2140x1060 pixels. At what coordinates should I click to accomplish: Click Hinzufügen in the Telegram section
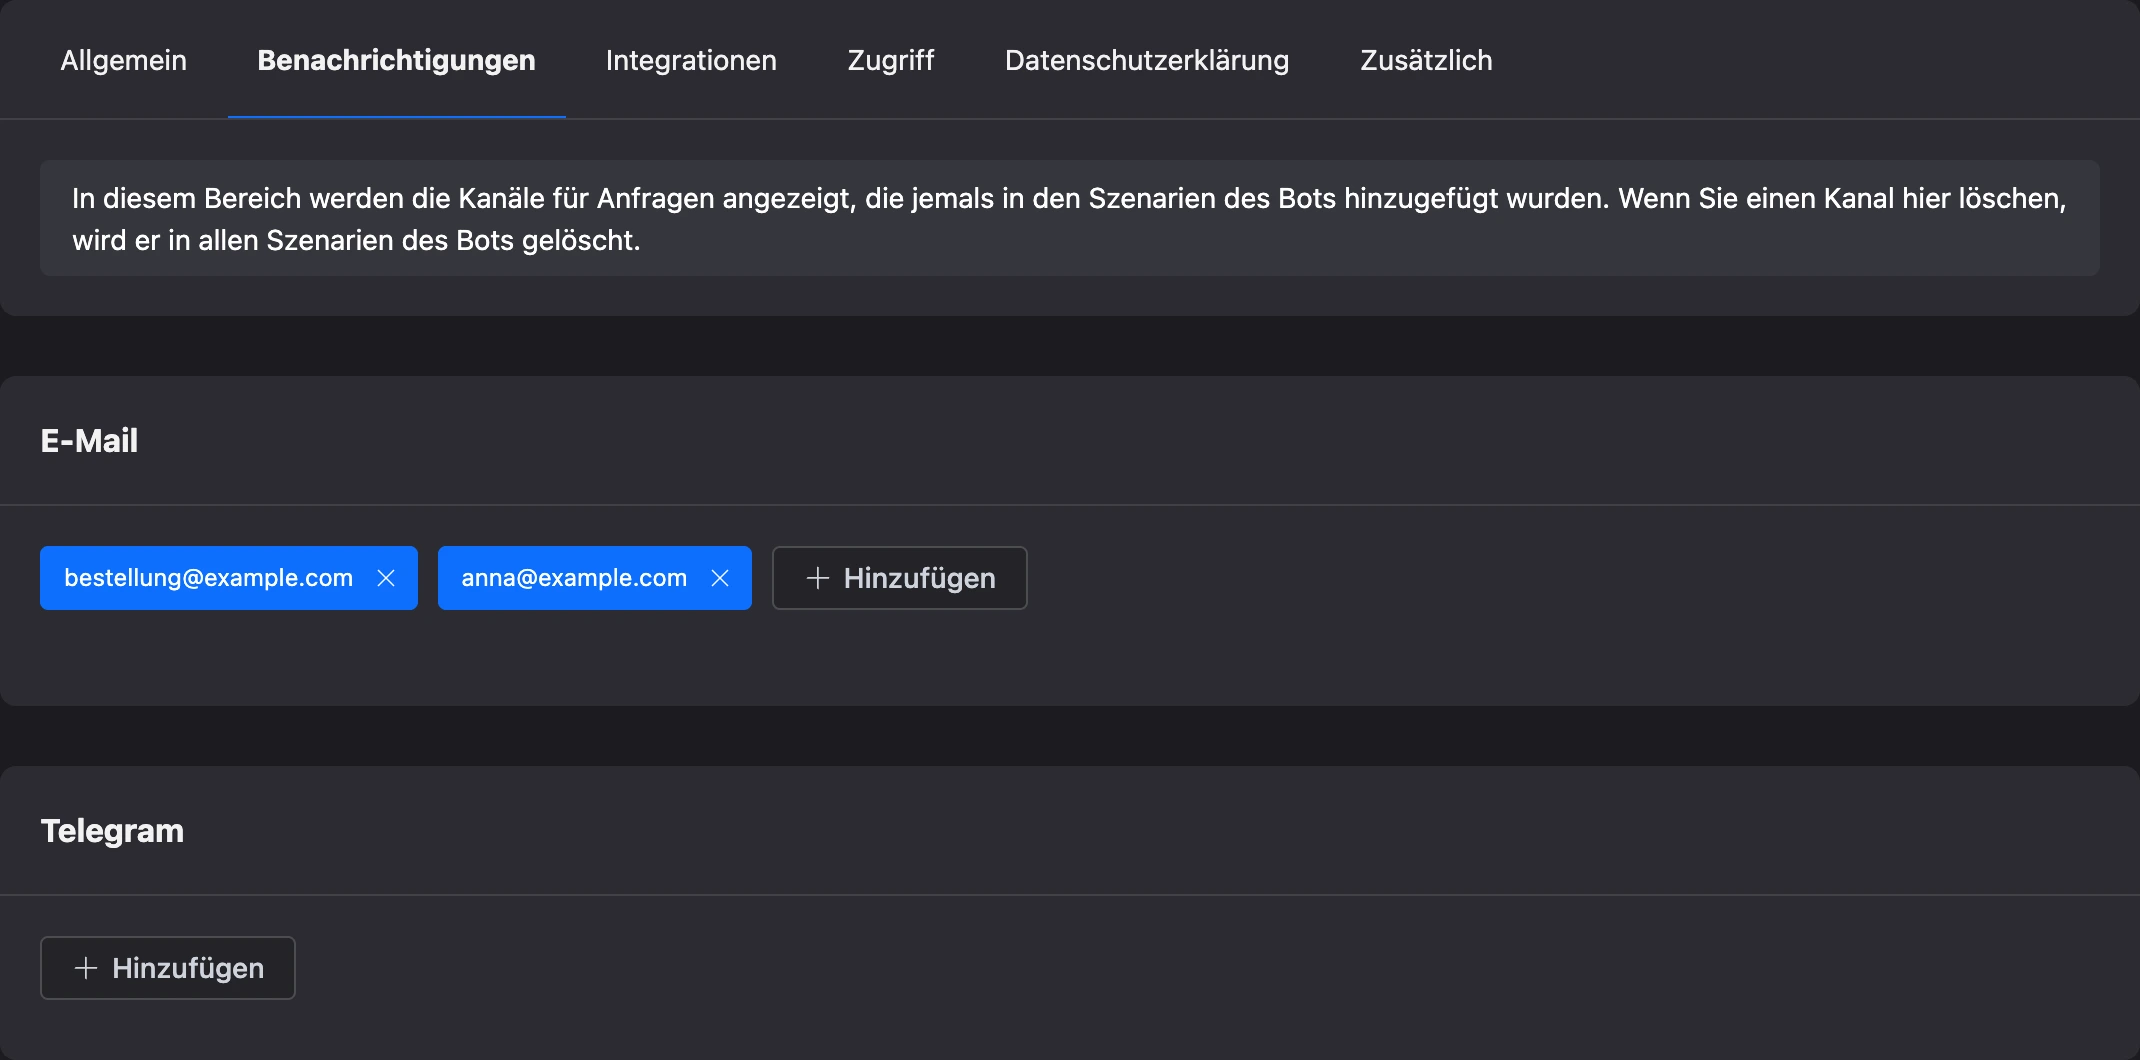[167, 968]
